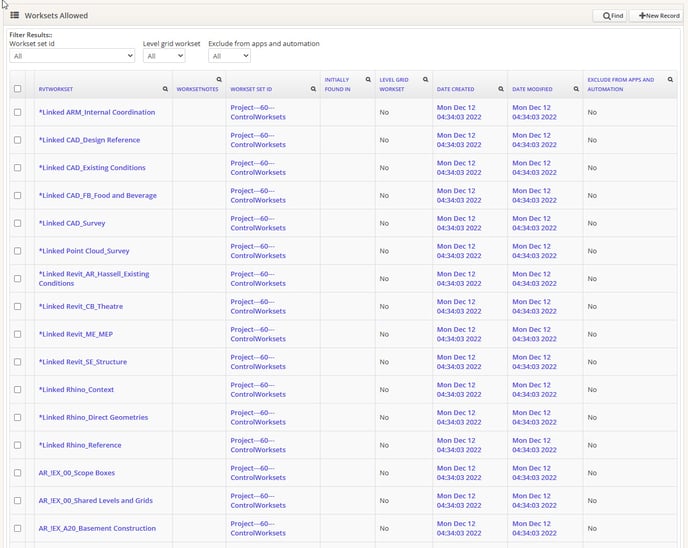The image size is (688, 548).
Task: Check the *Linked CAD_Existing Conditions row checkbox
Action: click(x=18, y=168)
